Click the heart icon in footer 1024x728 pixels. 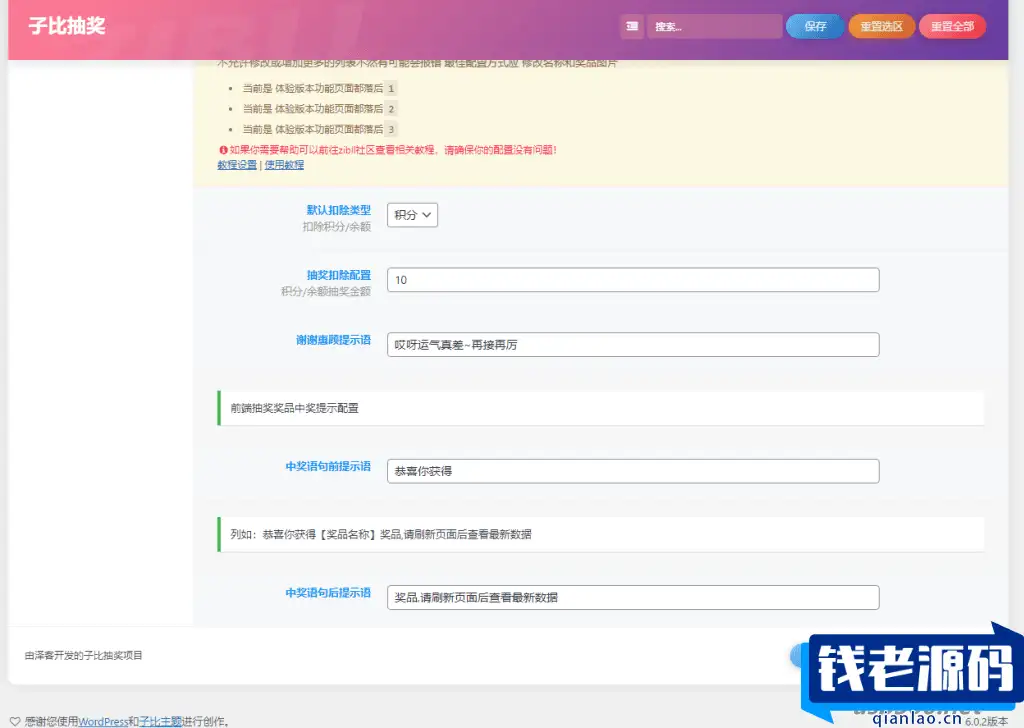tap(15, 721)
